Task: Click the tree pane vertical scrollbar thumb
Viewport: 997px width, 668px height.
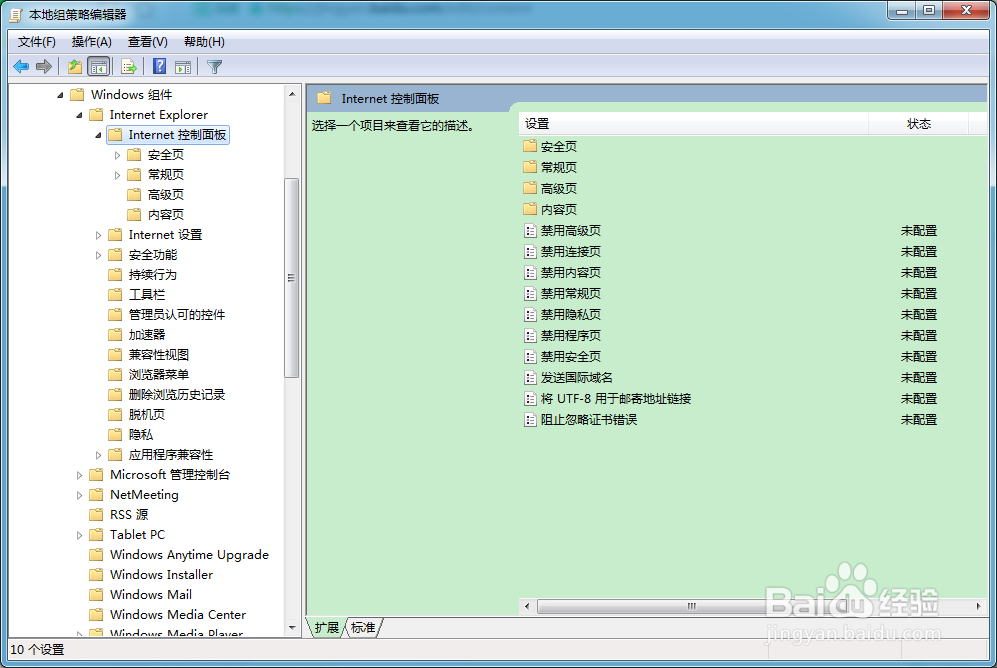Action: click(292, 278)
